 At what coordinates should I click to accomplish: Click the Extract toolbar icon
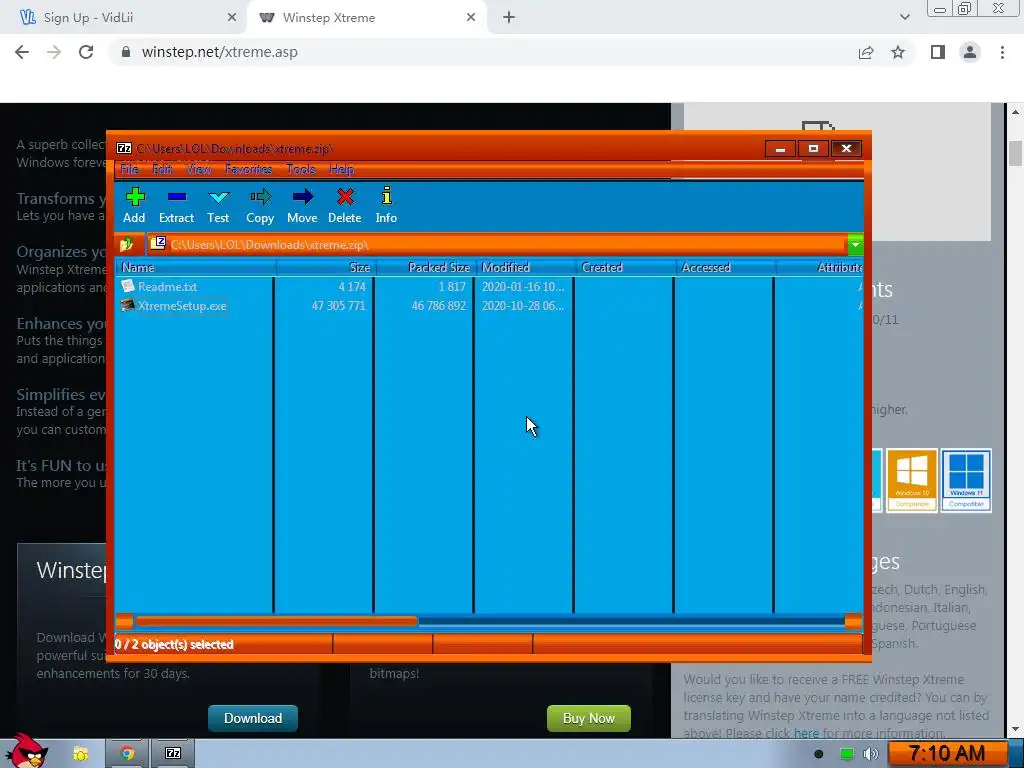point(176,205)
